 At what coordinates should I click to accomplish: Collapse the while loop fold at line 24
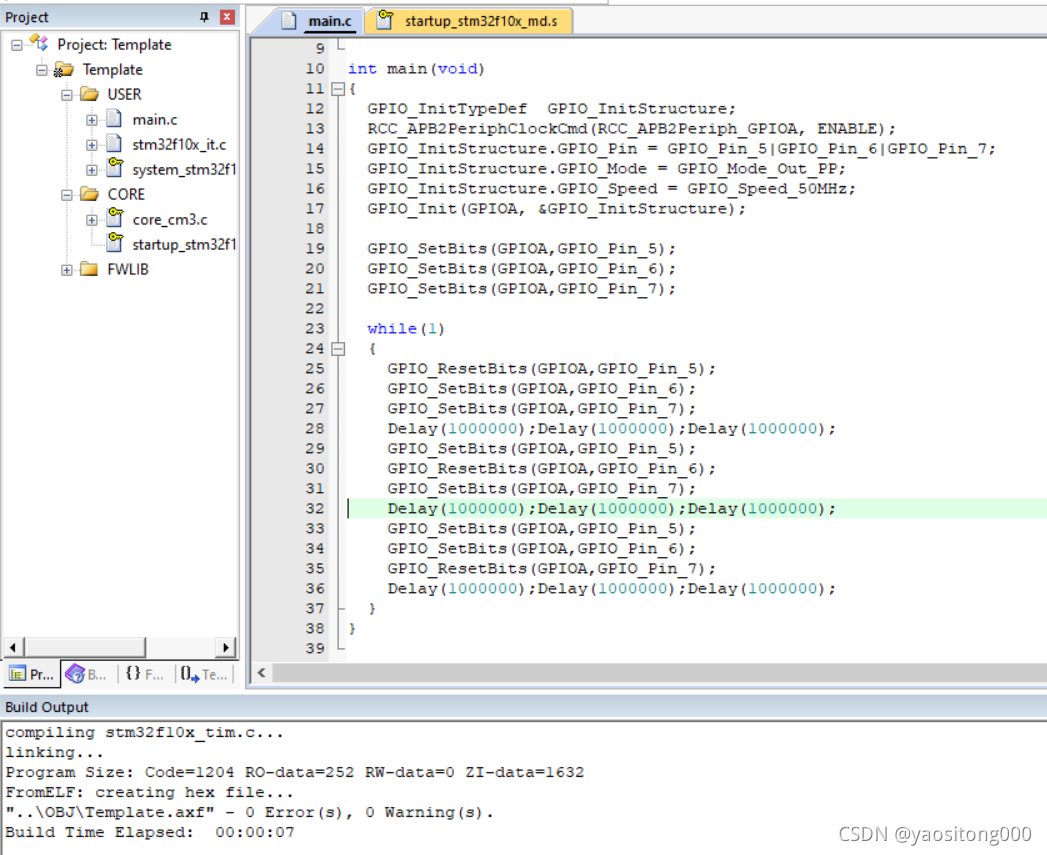point(339,349)
